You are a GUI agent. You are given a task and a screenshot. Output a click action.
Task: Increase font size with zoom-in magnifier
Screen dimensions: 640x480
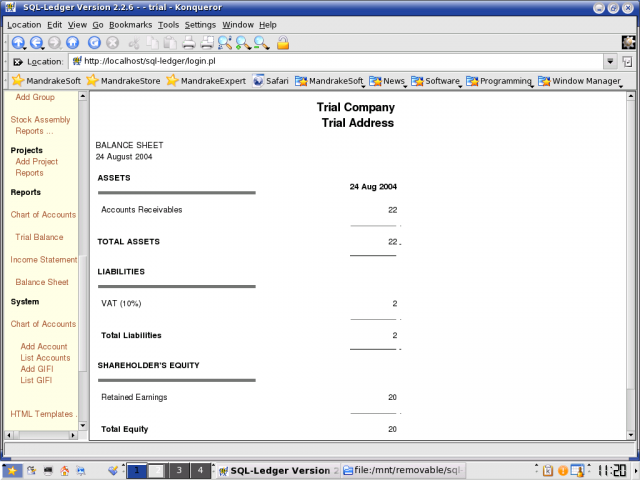(244, 42)
